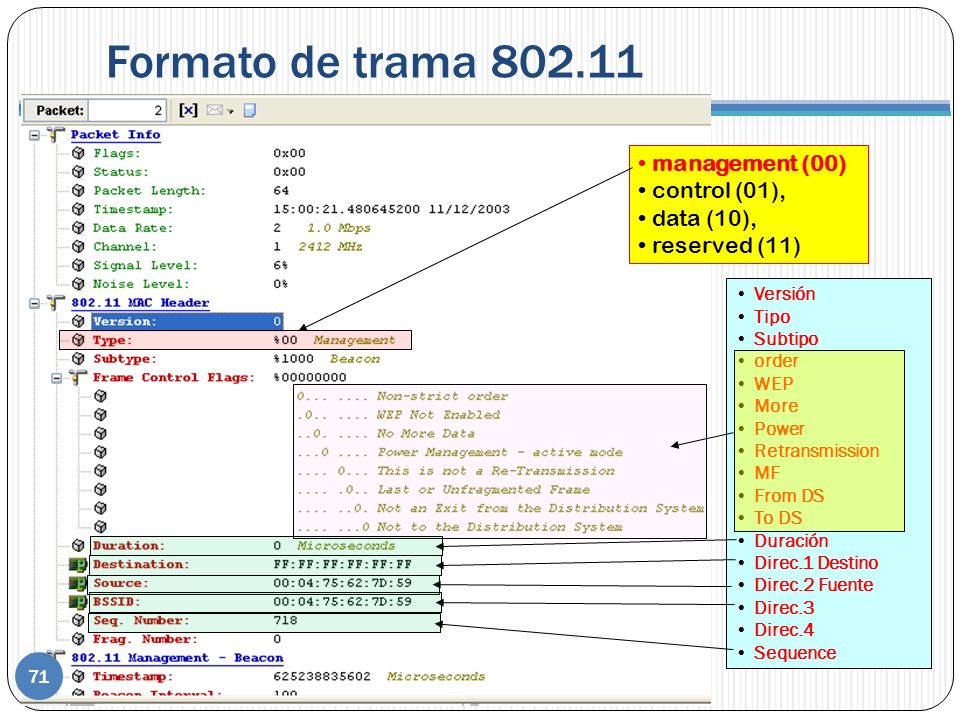Click the cube icon beside Flags

[x=78, y=153]
